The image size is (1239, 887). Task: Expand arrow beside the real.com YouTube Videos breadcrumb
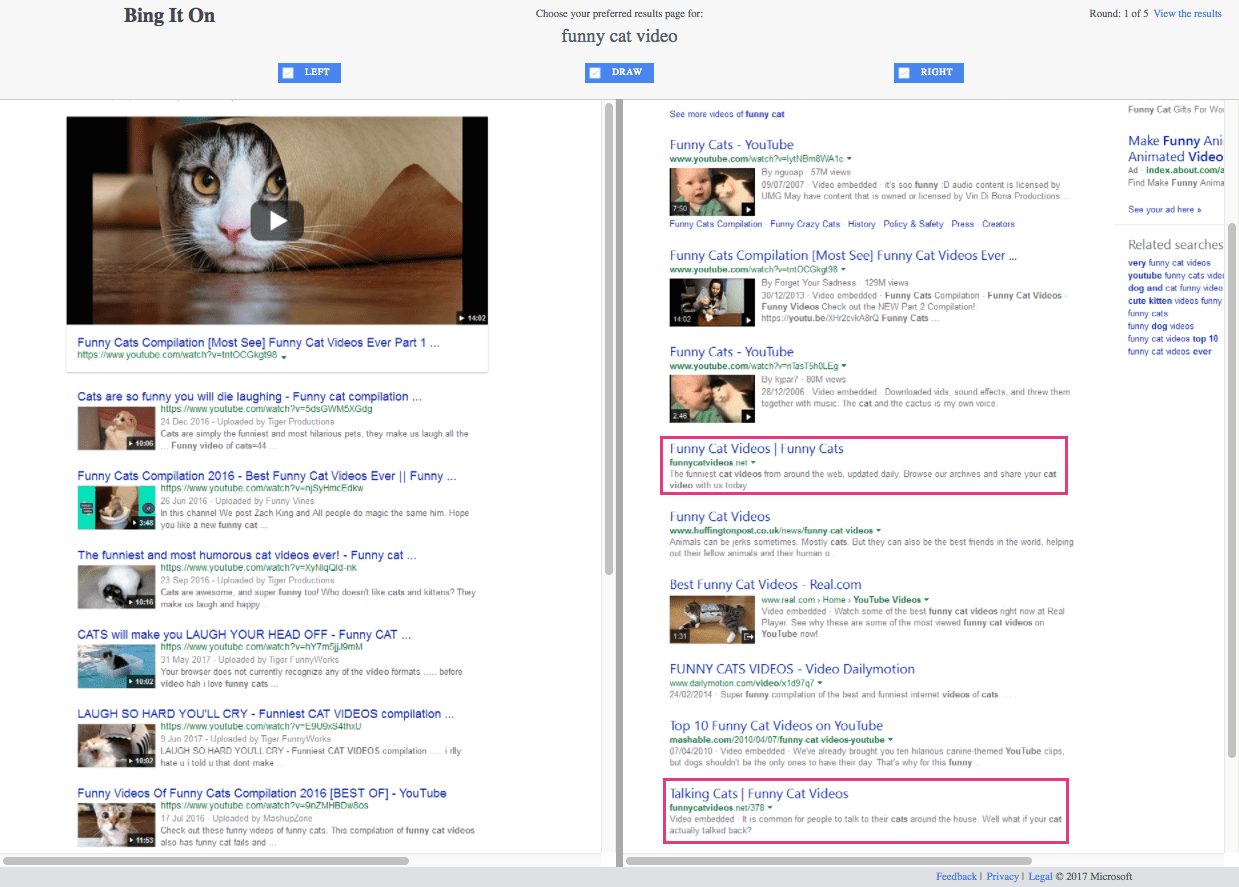tap(926, 600)
